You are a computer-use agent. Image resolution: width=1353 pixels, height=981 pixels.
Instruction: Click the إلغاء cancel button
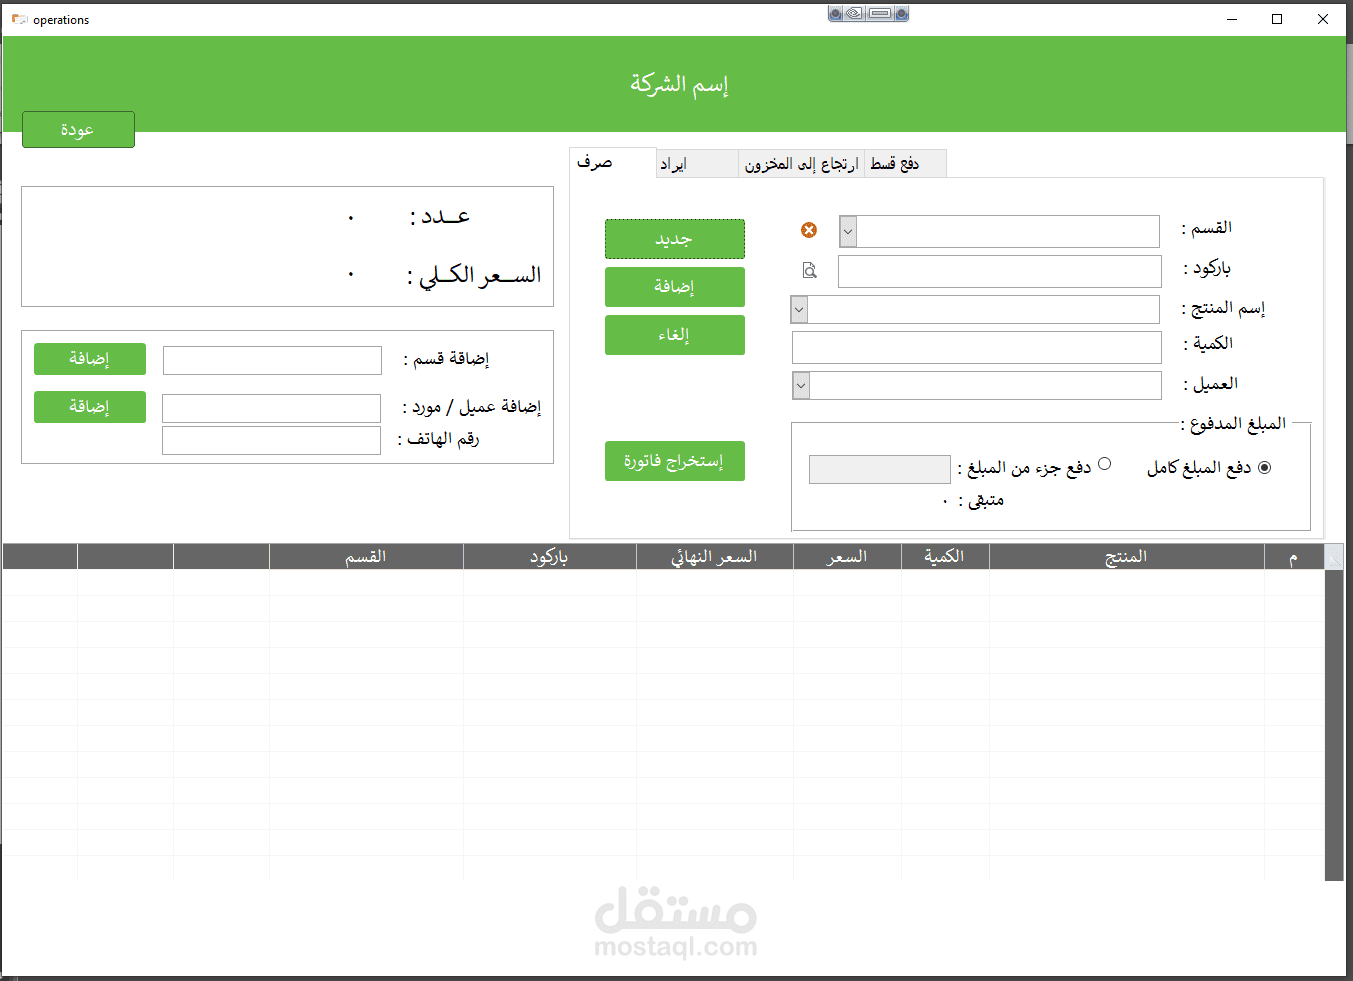[675, 335]
